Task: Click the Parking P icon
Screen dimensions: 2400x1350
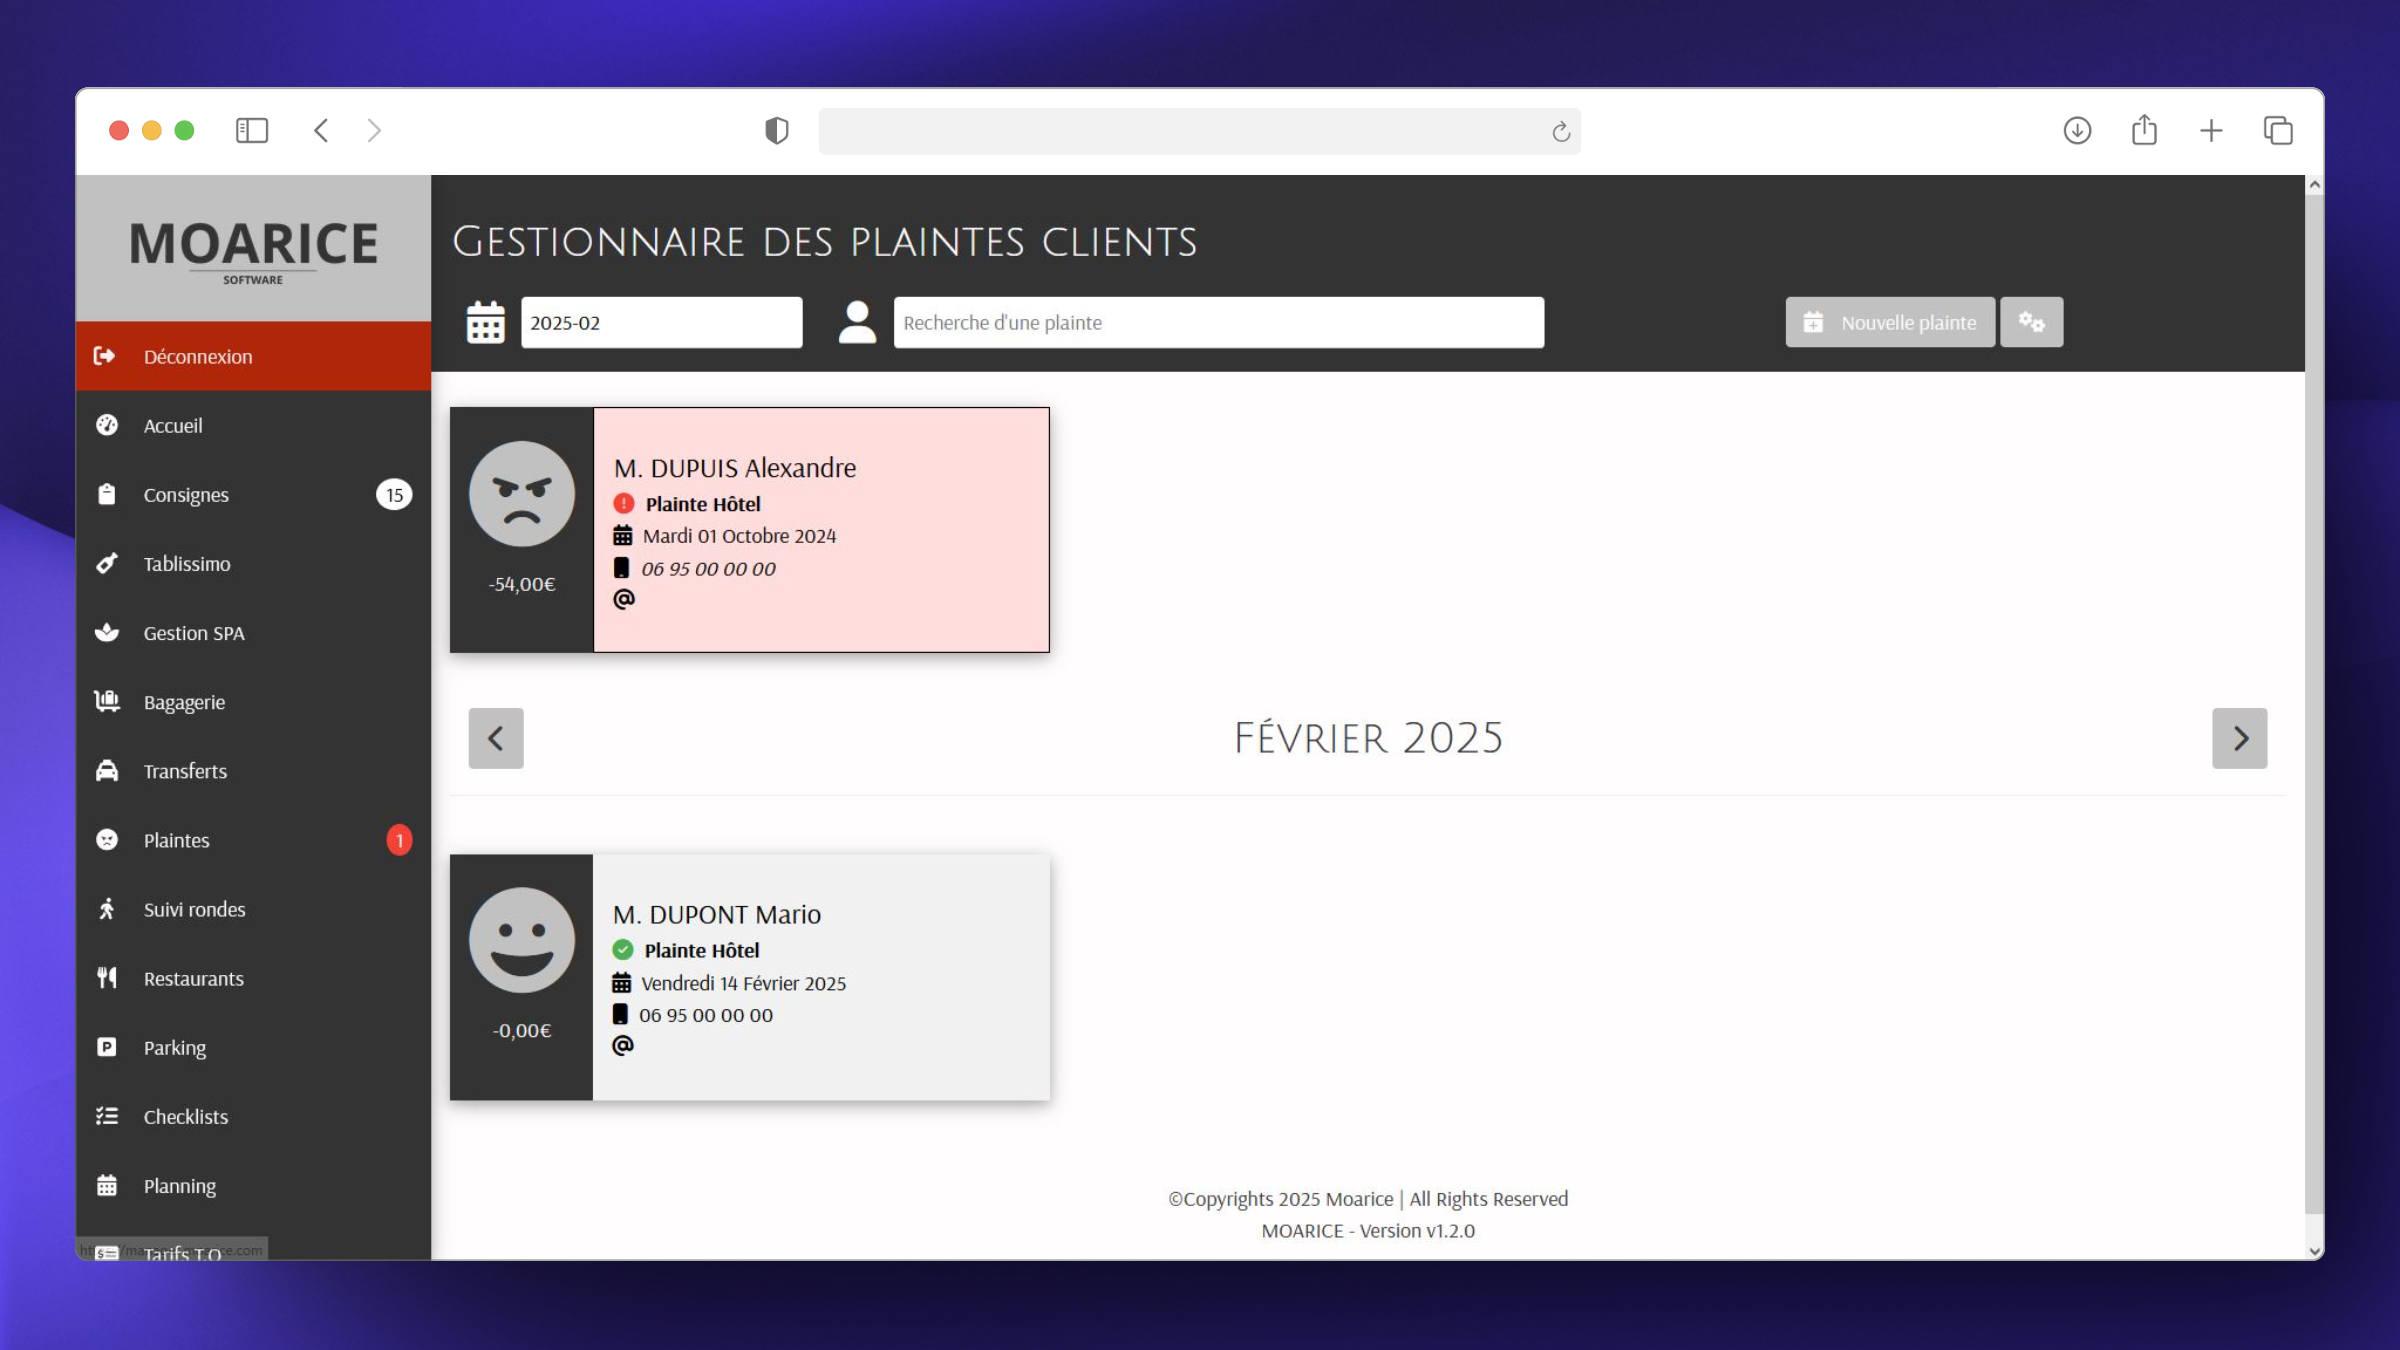Action: tap(108, 1047)
